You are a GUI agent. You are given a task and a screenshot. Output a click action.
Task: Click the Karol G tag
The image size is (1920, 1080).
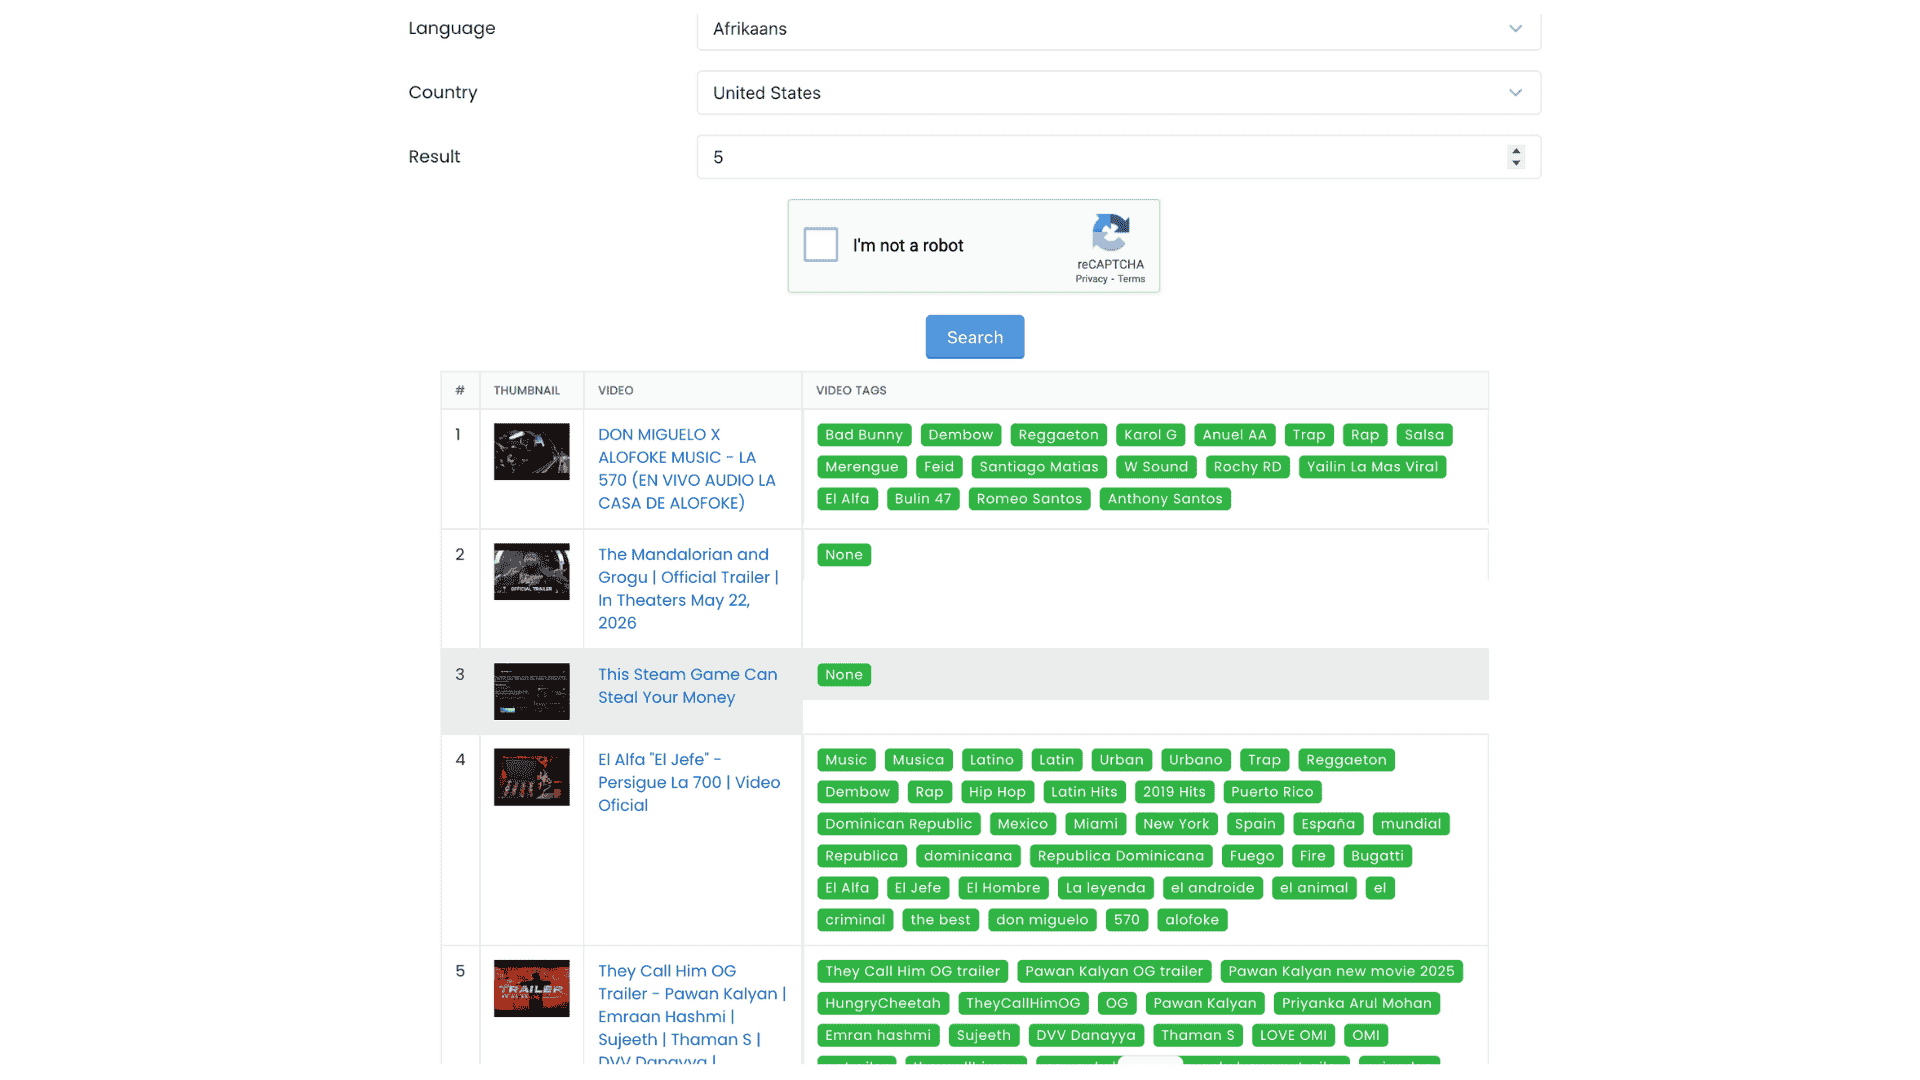coord(1150,434)
